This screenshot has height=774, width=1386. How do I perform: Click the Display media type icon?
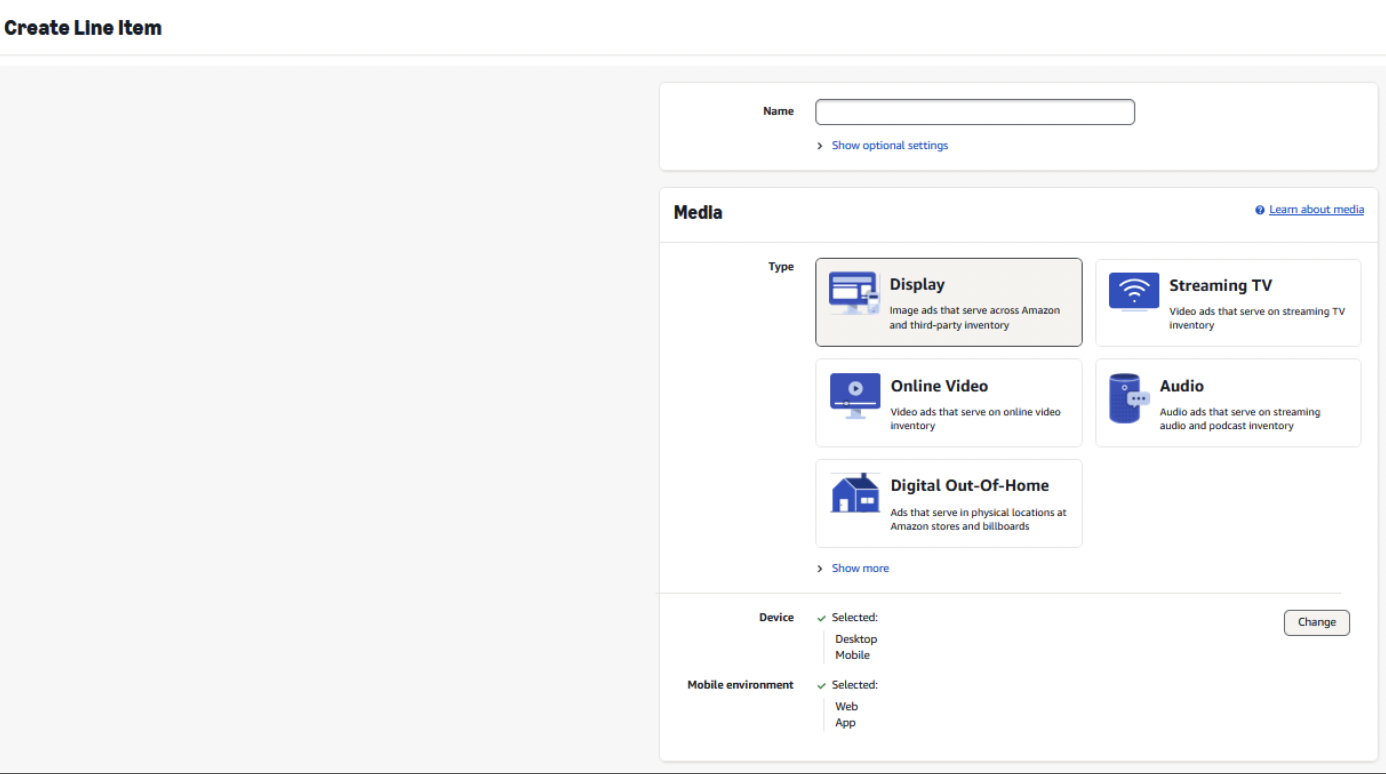[854, 293]
